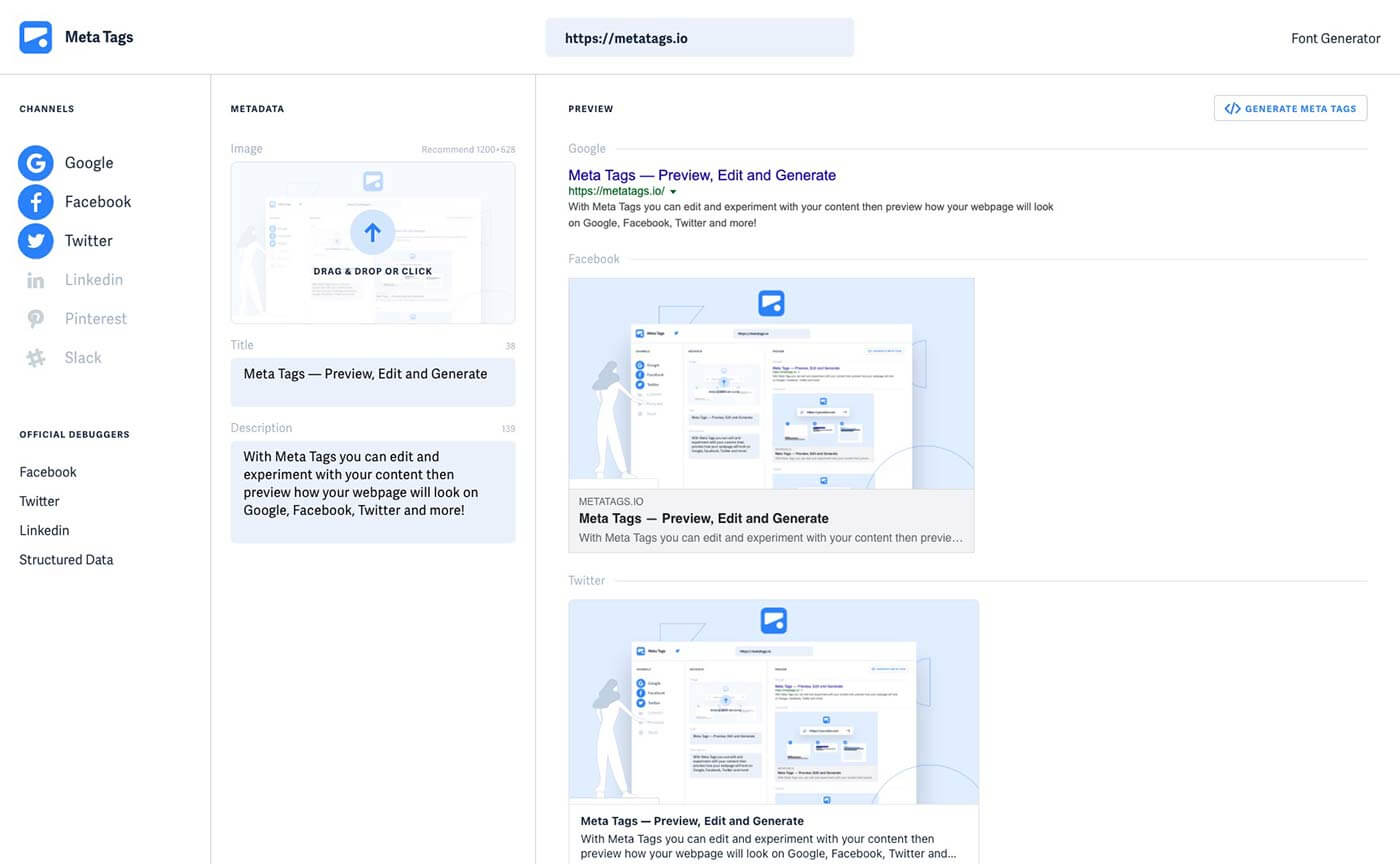1400x864 pixels.
Task: Click the Google preview title link
Action: pyautogui.click(x=702, y=175)
